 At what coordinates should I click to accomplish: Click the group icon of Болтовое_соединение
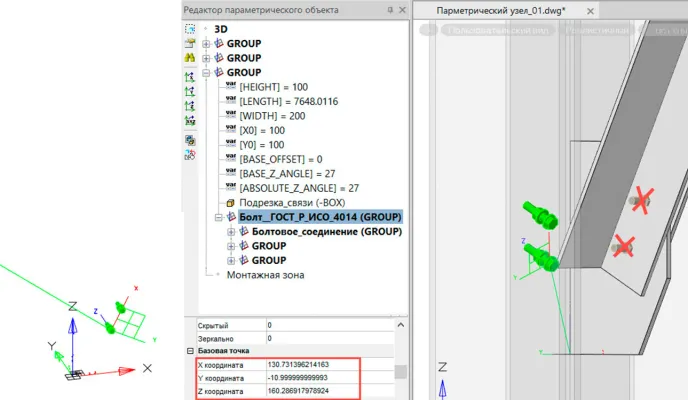pos(244,231)
